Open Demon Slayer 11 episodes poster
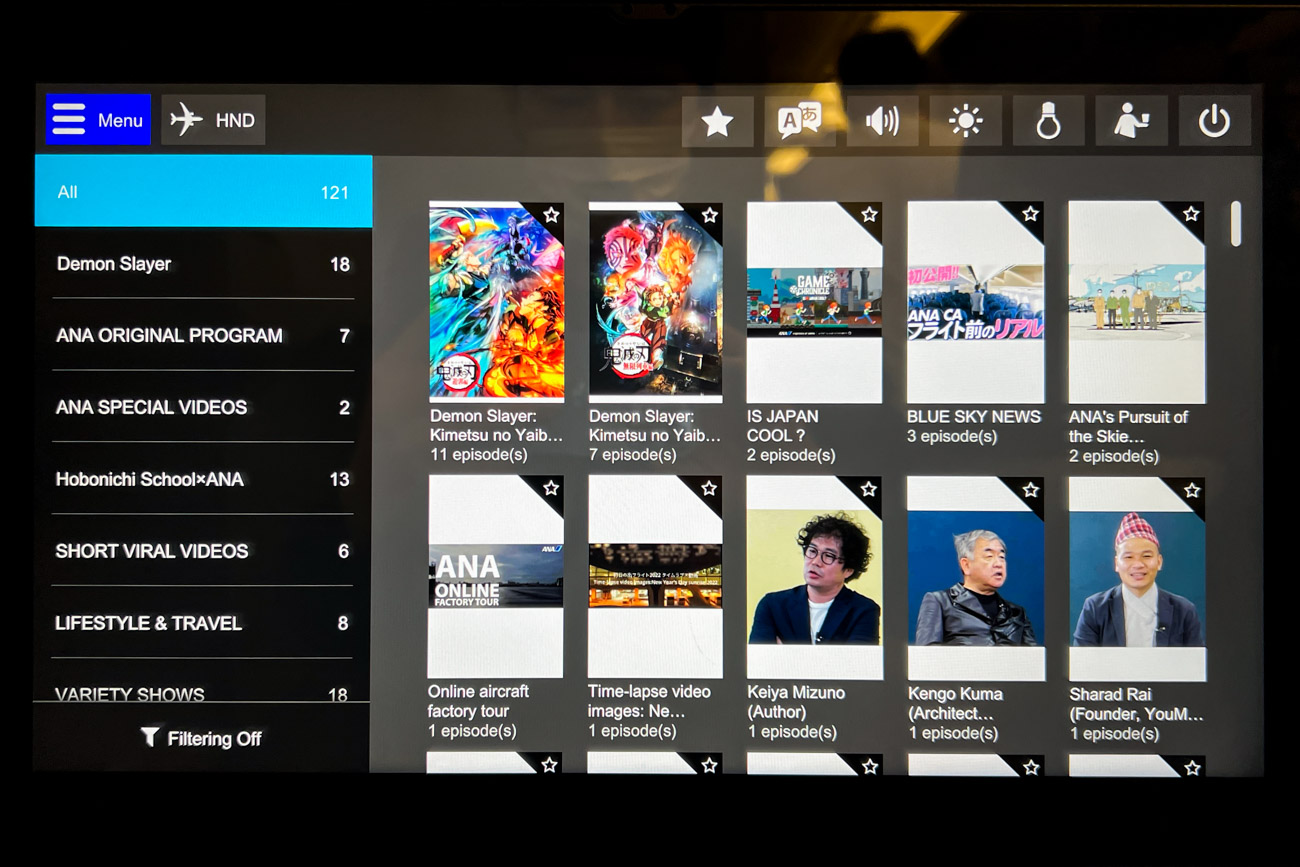The image size is (1300, 867). click(x=496, y=301)
